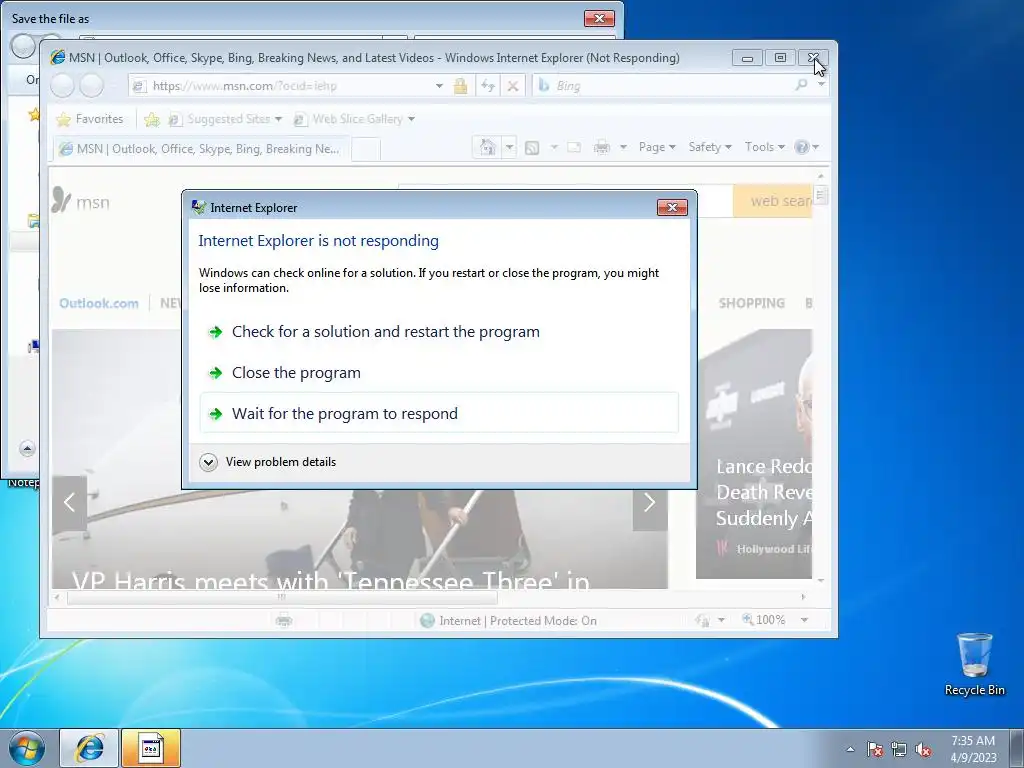Go to previous slide in carousel
This screenshot has height=768, width=1024.
tap(69, 502)
